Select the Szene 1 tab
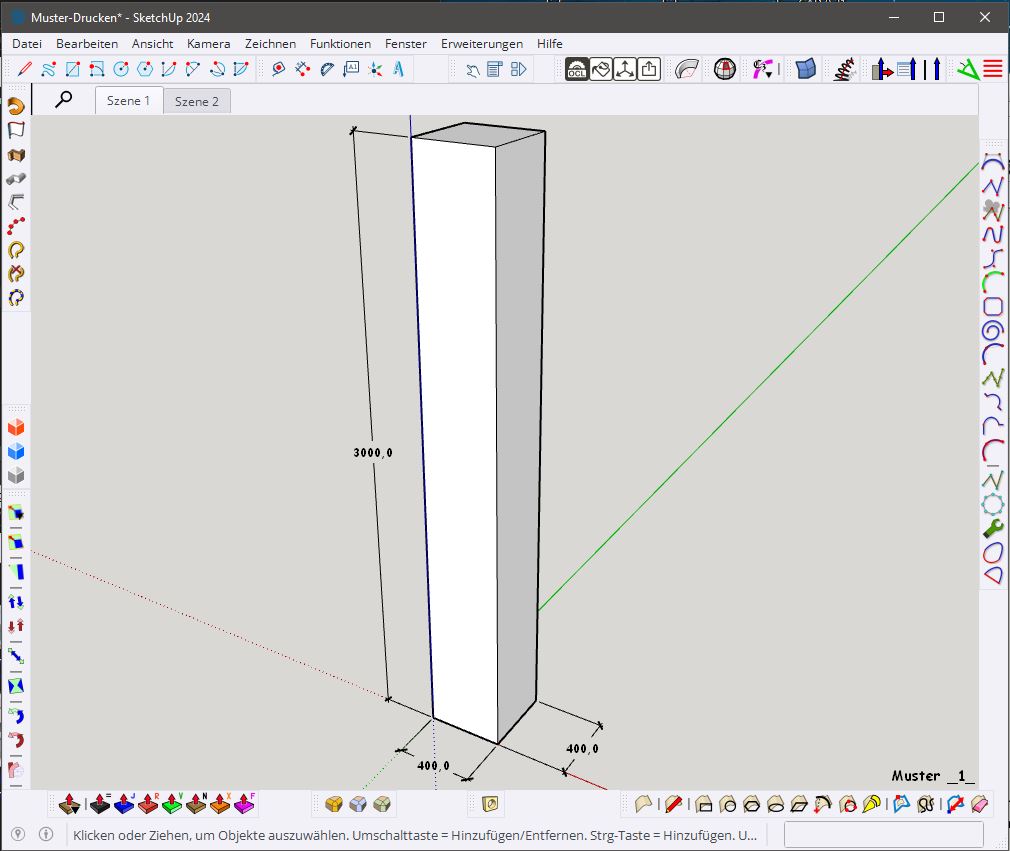This screenshot has width=1010, height=851. pos(128,101)
